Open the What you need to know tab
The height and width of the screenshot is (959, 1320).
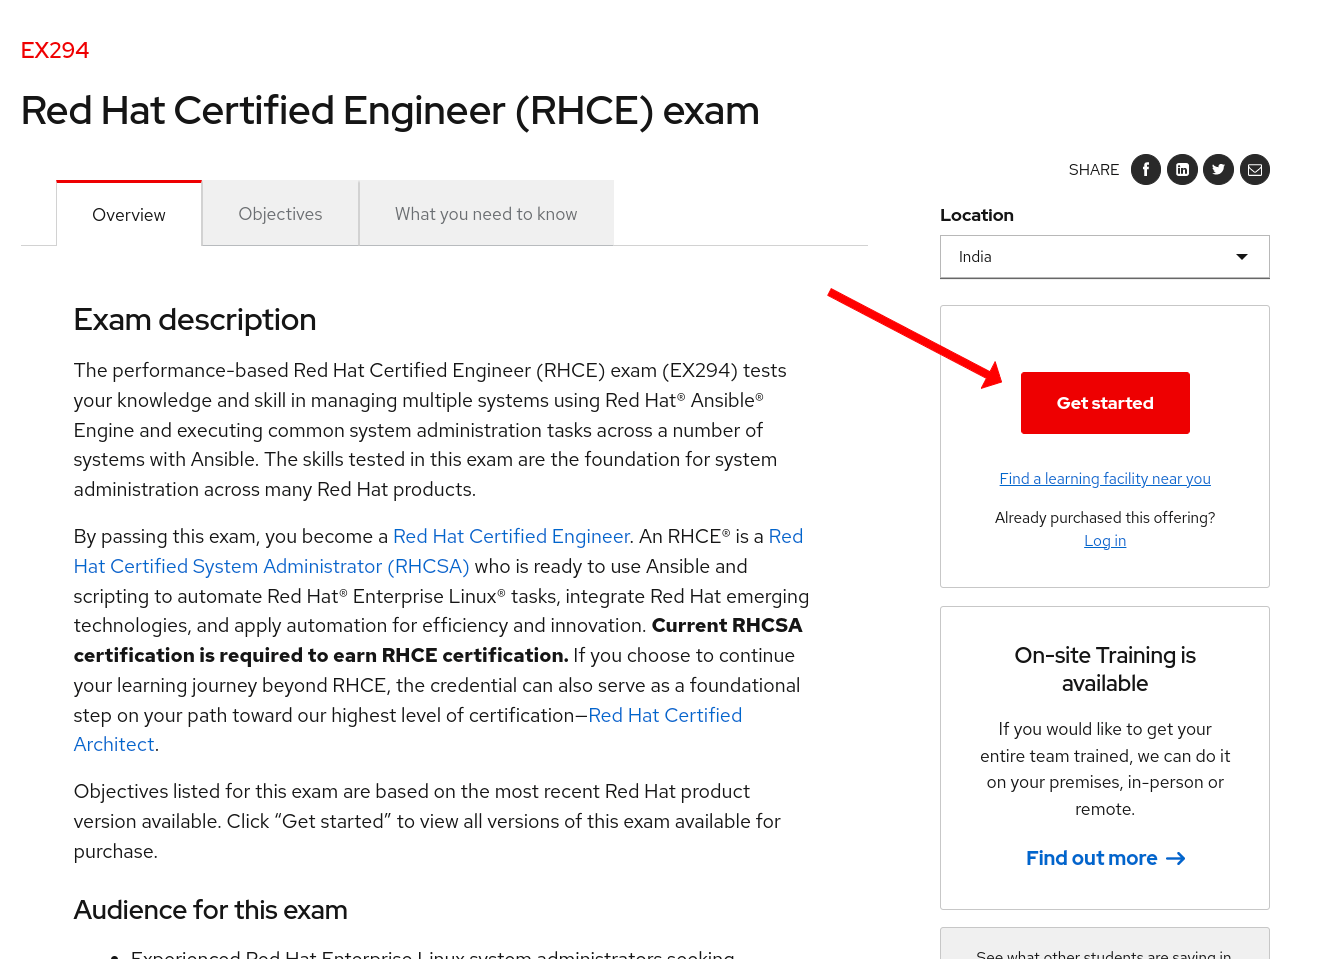486,213
